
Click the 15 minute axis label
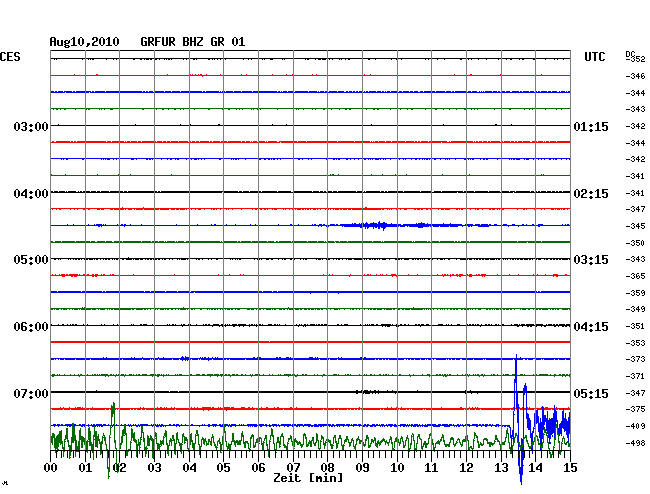[x=570, y=467]
